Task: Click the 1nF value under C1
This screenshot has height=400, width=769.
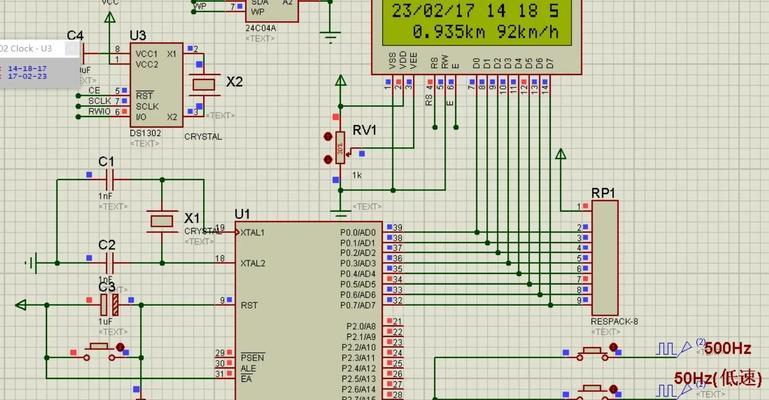Action: point(105,196)
